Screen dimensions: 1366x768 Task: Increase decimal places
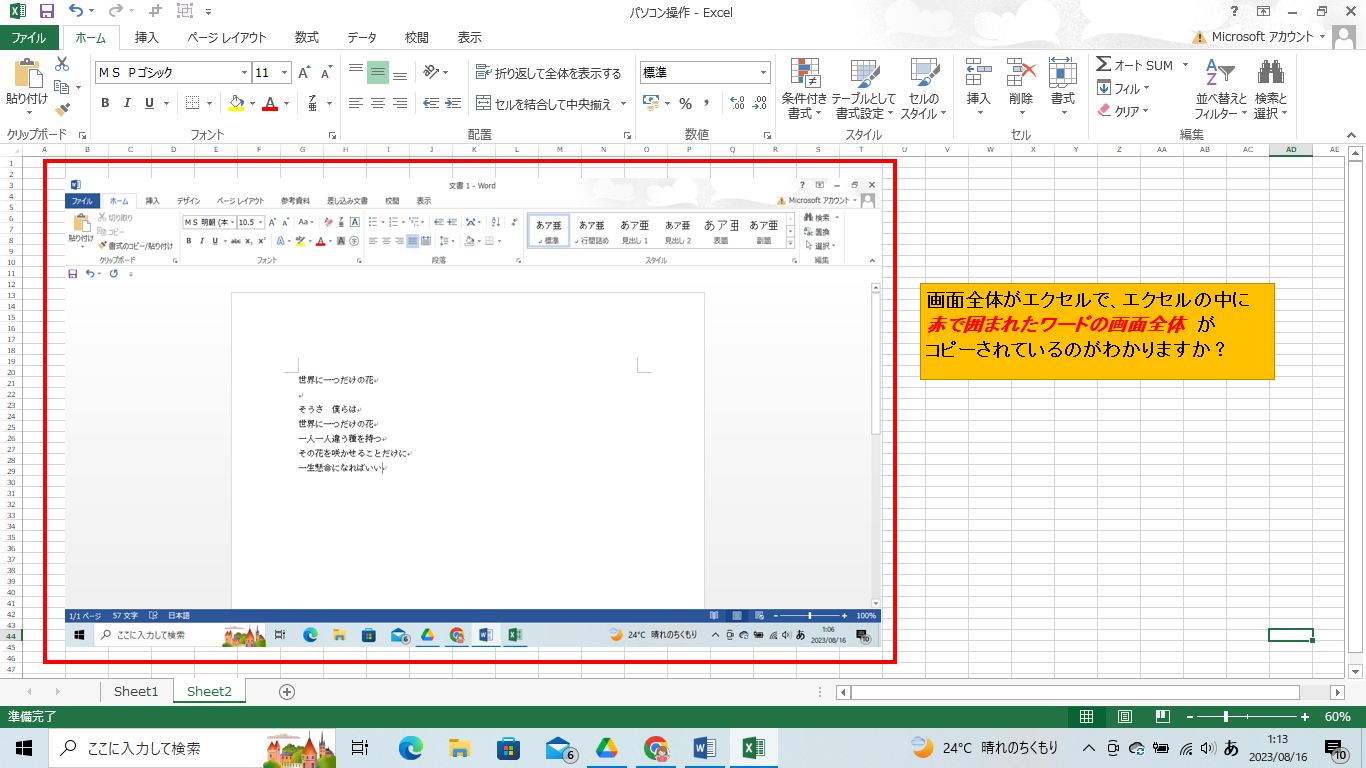pyautogui.click(x=738, y=103)
